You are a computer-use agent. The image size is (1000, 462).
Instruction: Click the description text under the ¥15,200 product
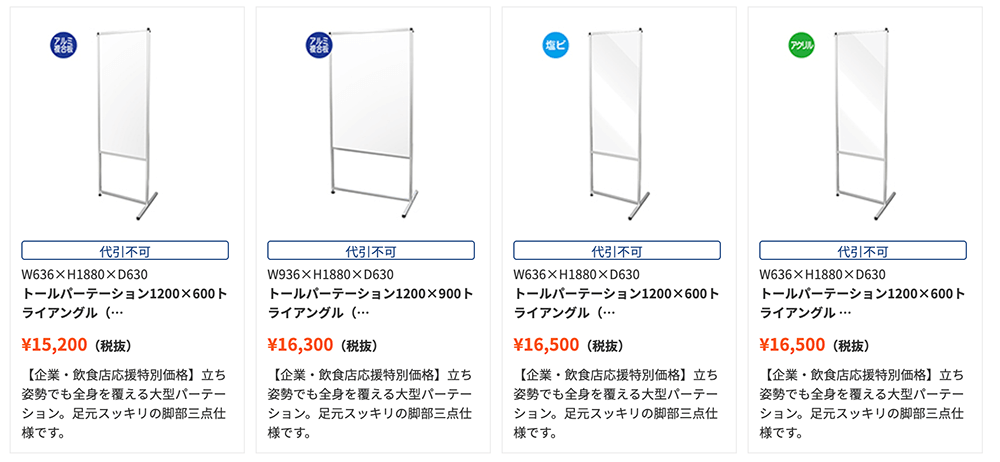click(123, 403)
